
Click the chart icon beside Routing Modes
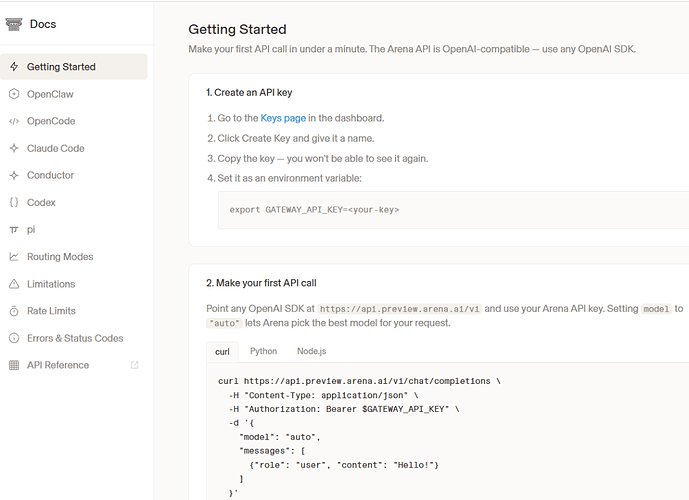(x=14, y=257)
